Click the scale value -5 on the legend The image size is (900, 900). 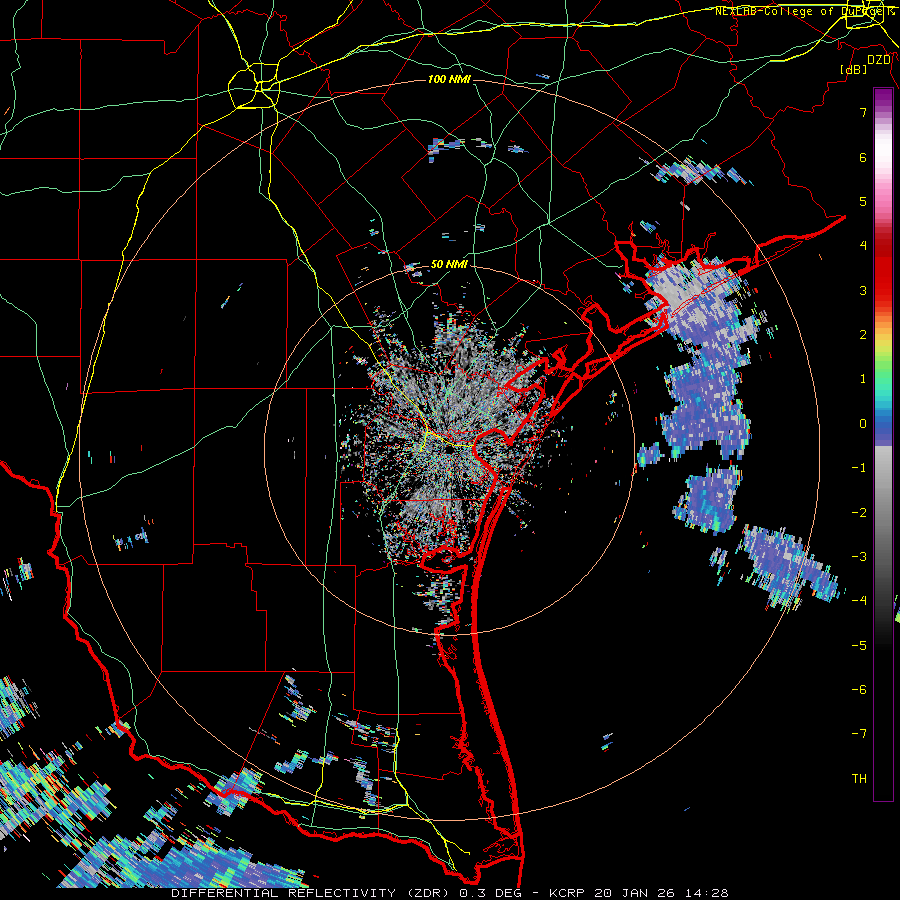(x=859, y=645)
